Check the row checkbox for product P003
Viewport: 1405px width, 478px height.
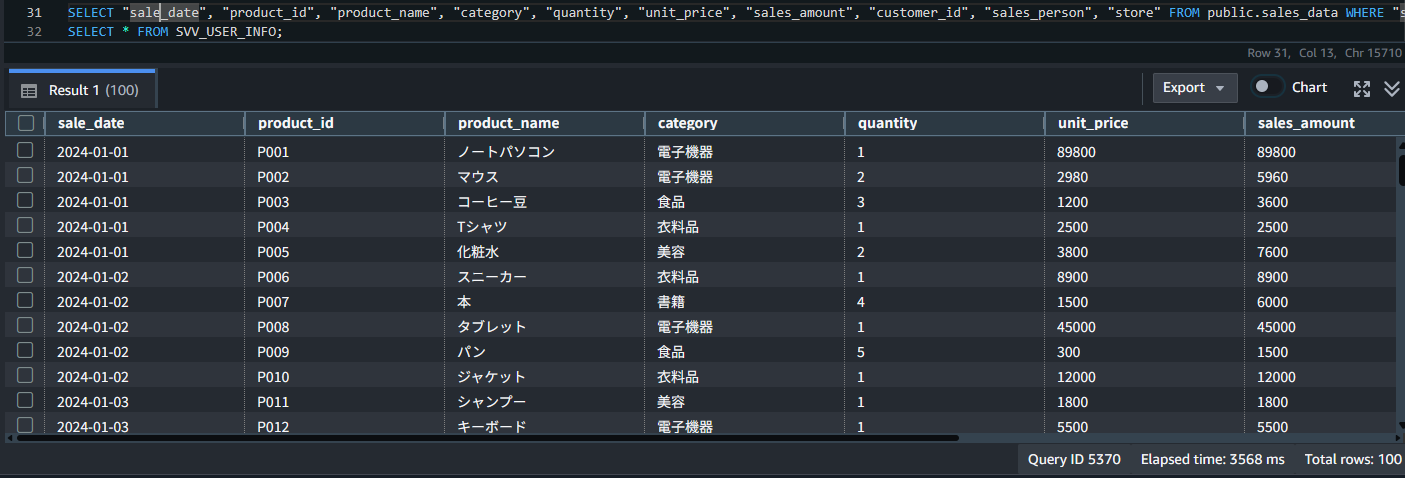(25, 201)
